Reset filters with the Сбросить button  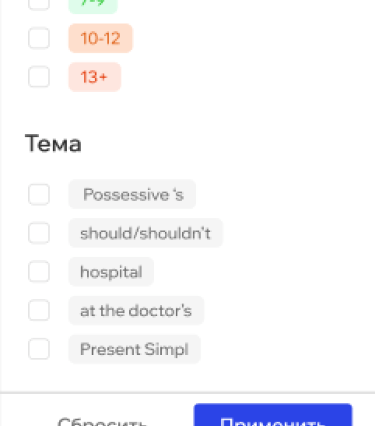pos(102,421)
